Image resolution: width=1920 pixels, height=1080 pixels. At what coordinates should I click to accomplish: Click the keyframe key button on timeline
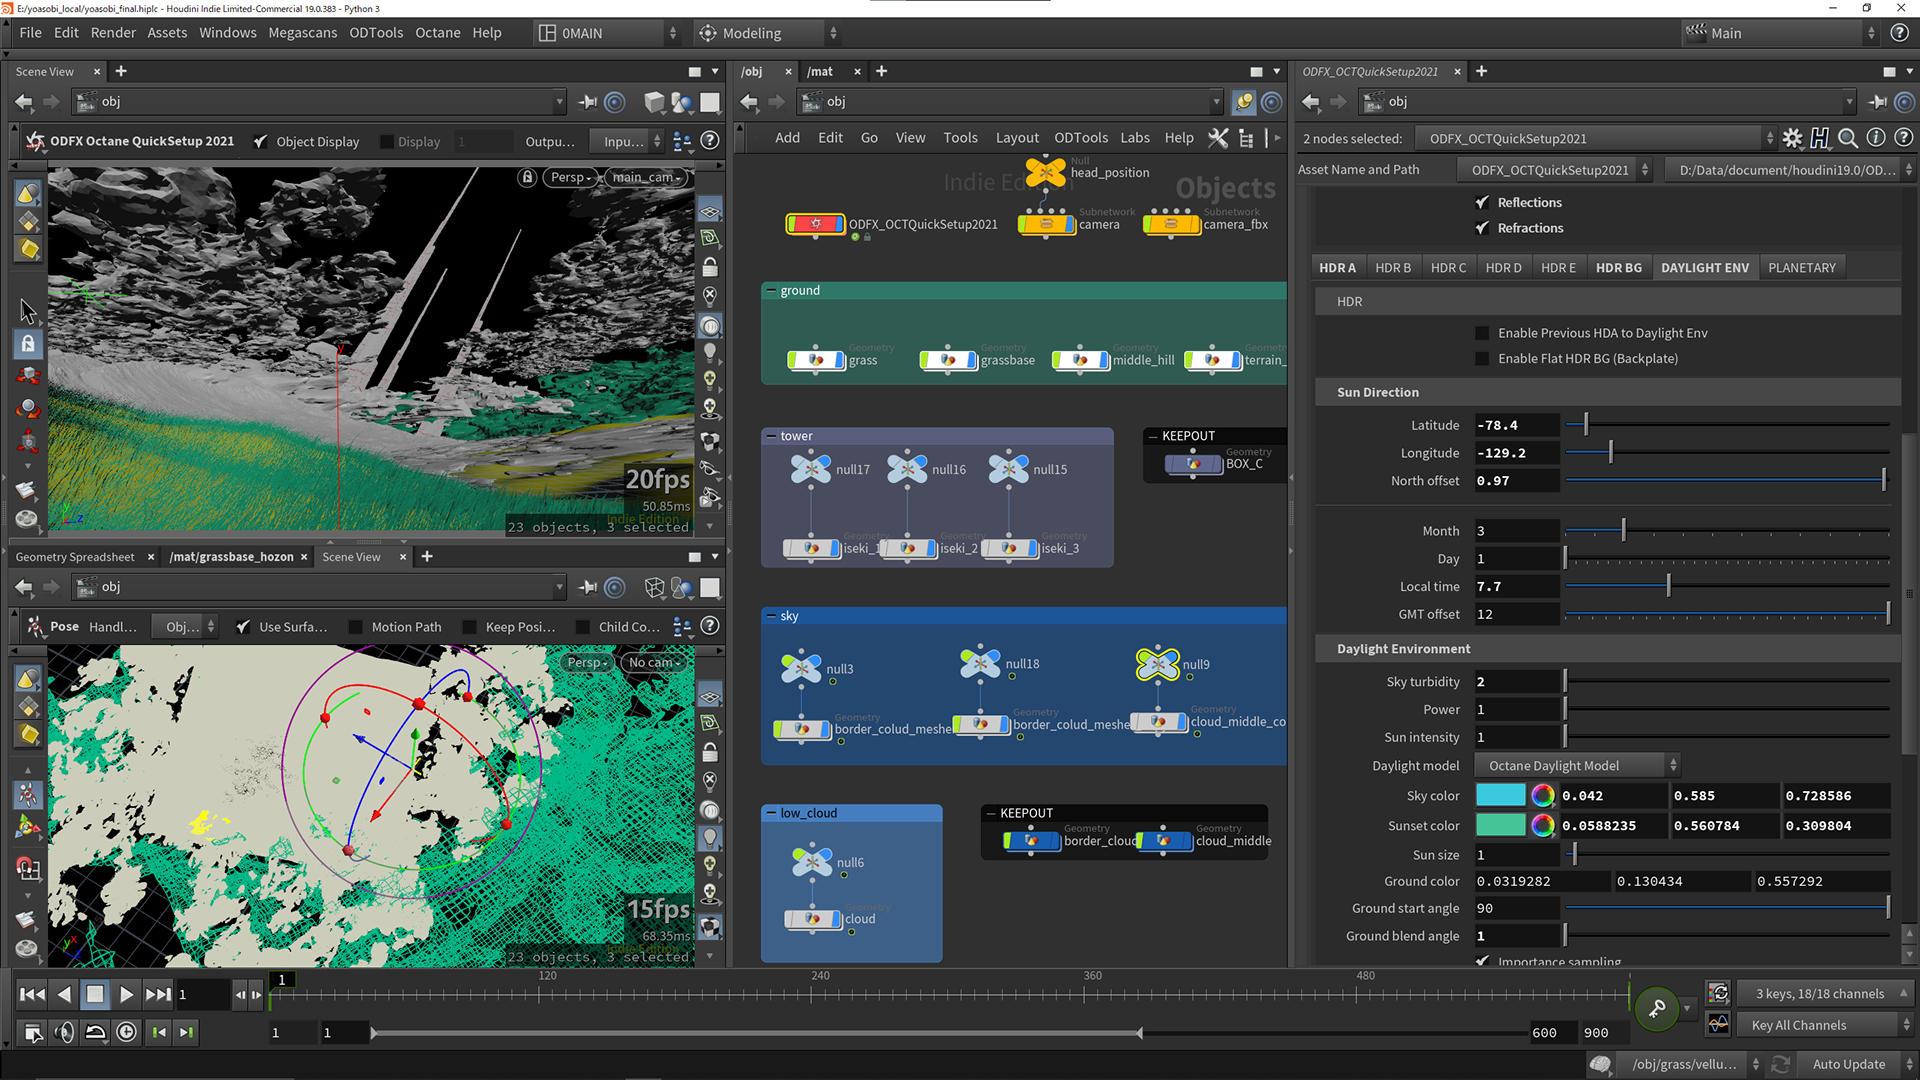point(1656,1008)
